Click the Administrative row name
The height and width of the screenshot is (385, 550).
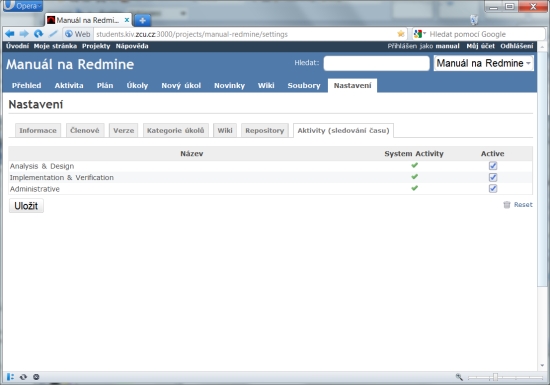(x=35, y=189)
